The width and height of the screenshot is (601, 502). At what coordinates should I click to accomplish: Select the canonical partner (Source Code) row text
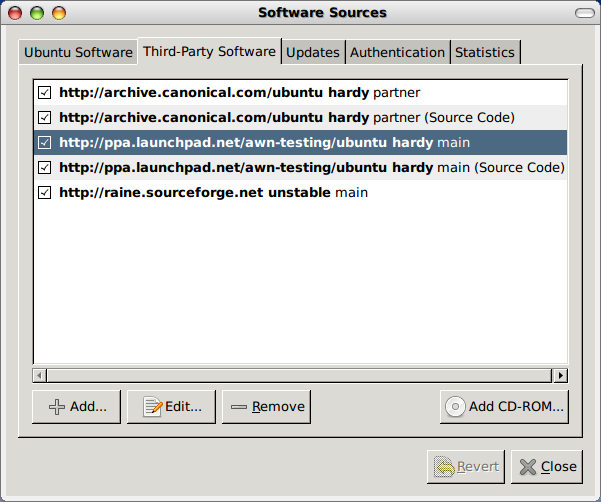pos(287,117)
